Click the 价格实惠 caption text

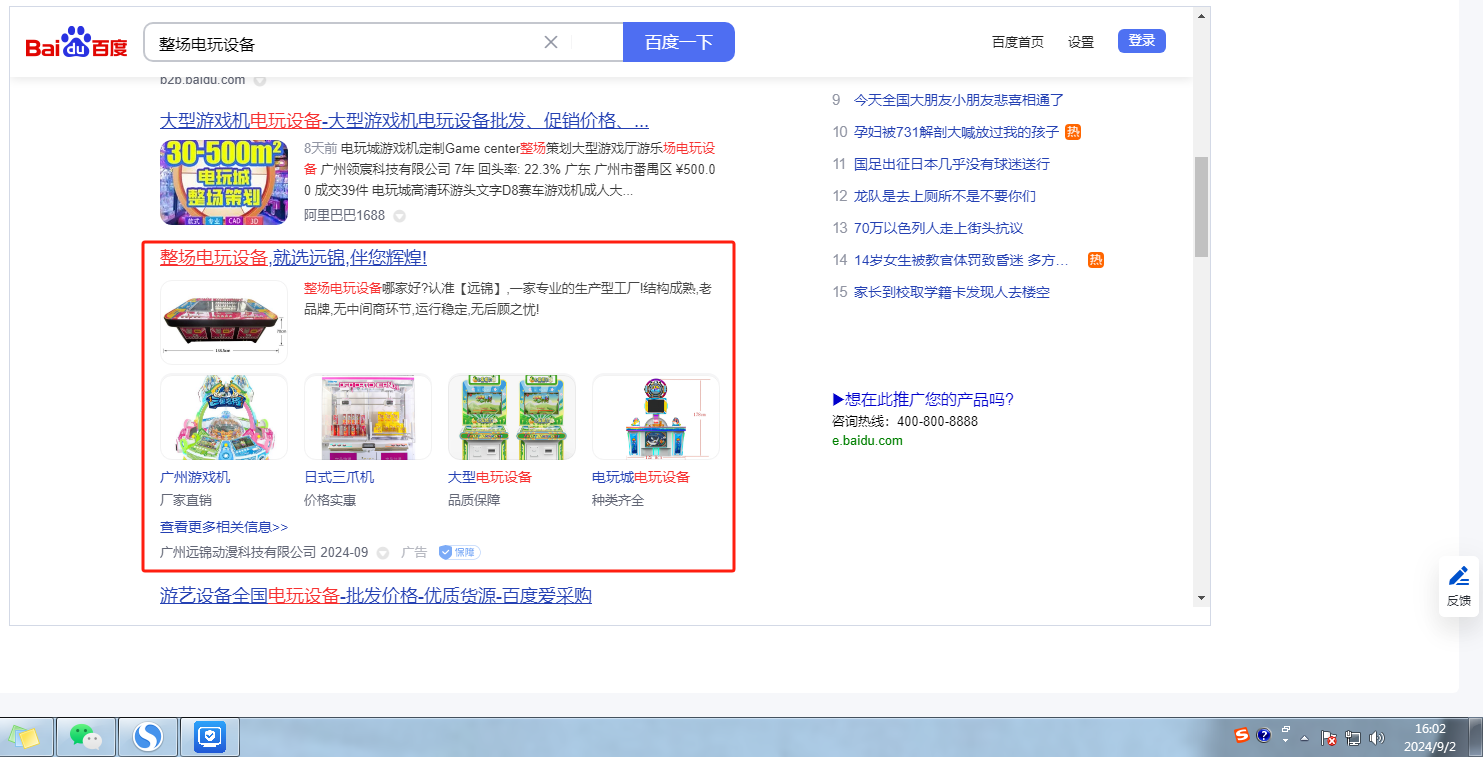tap(330, 500)
